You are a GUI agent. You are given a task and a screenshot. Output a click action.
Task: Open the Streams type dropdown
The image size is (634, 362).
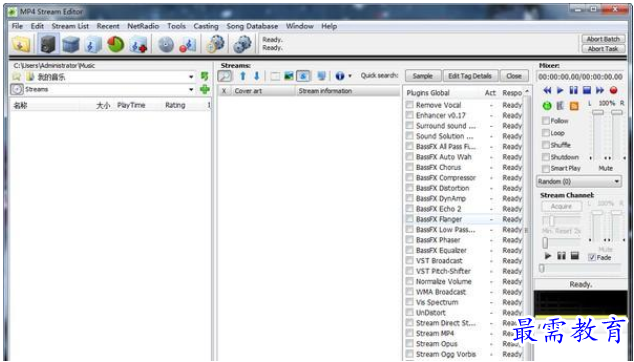[x=191, y=89]
